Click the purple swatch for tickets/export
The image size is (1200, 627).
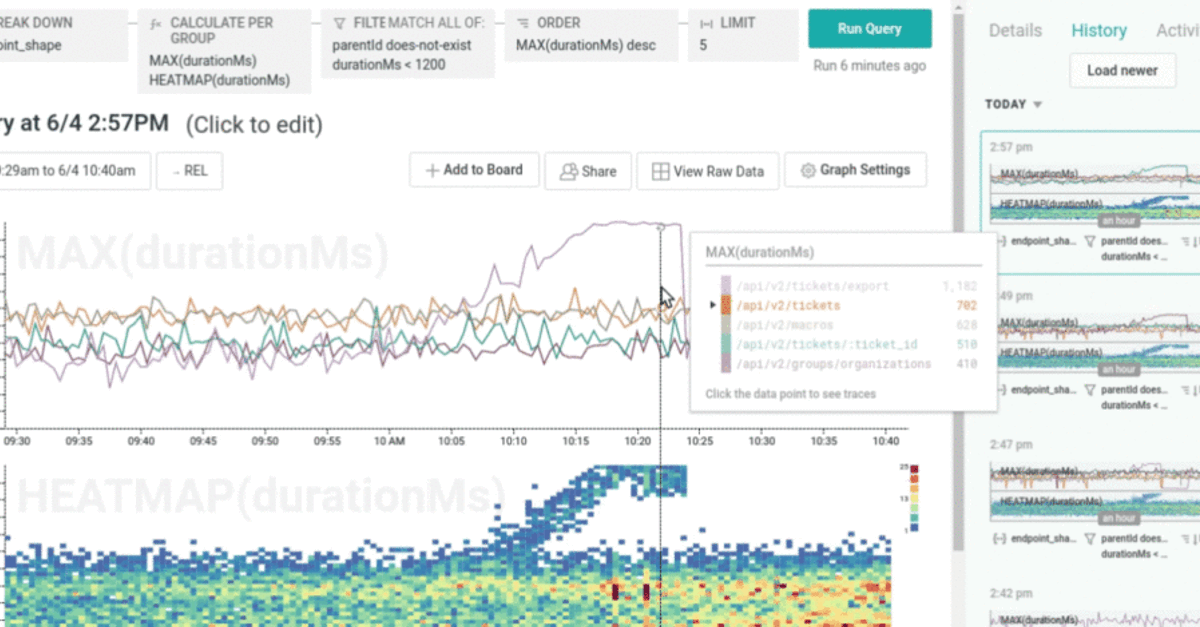pos(726,286)
